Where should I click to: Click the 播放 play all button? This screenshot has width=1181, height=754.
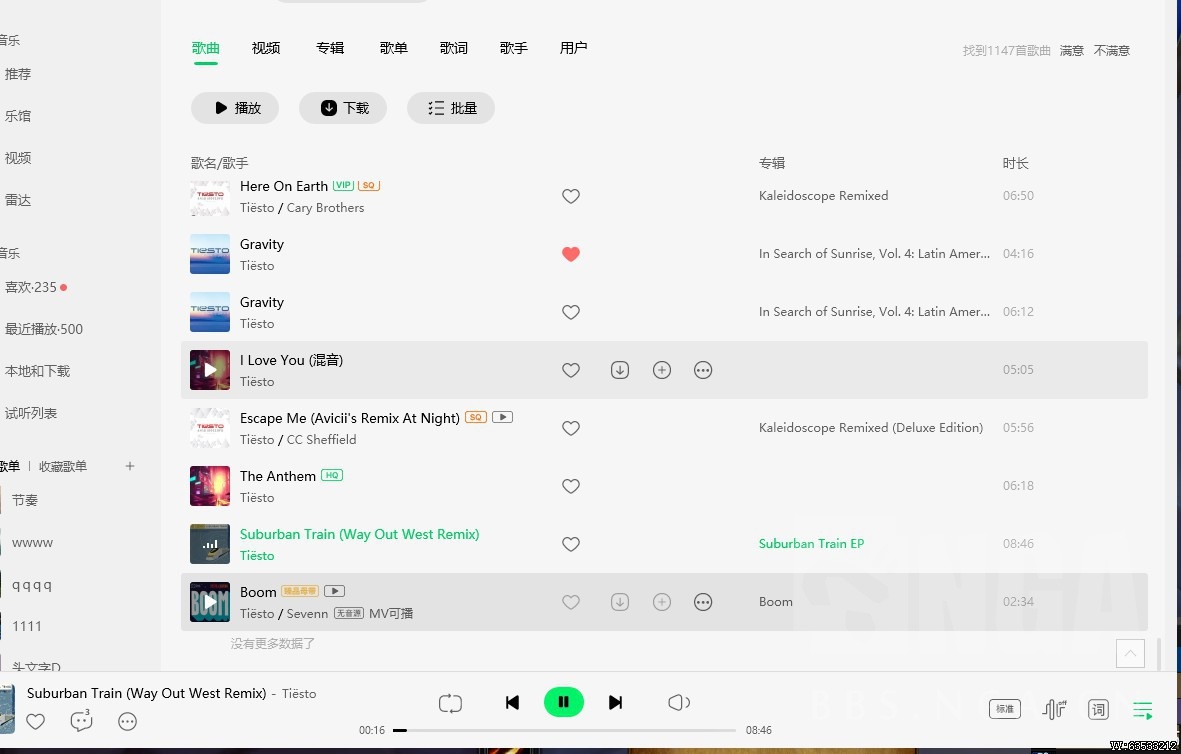click(x=234, y=107)
